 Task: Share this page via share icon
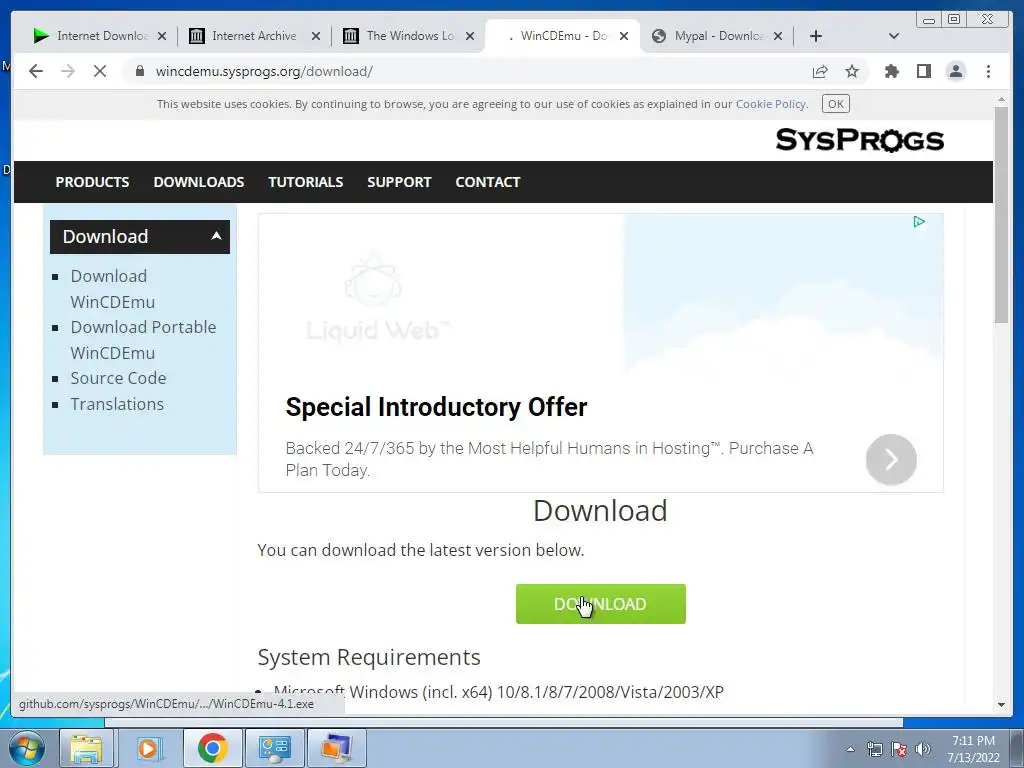coord(820,71)
